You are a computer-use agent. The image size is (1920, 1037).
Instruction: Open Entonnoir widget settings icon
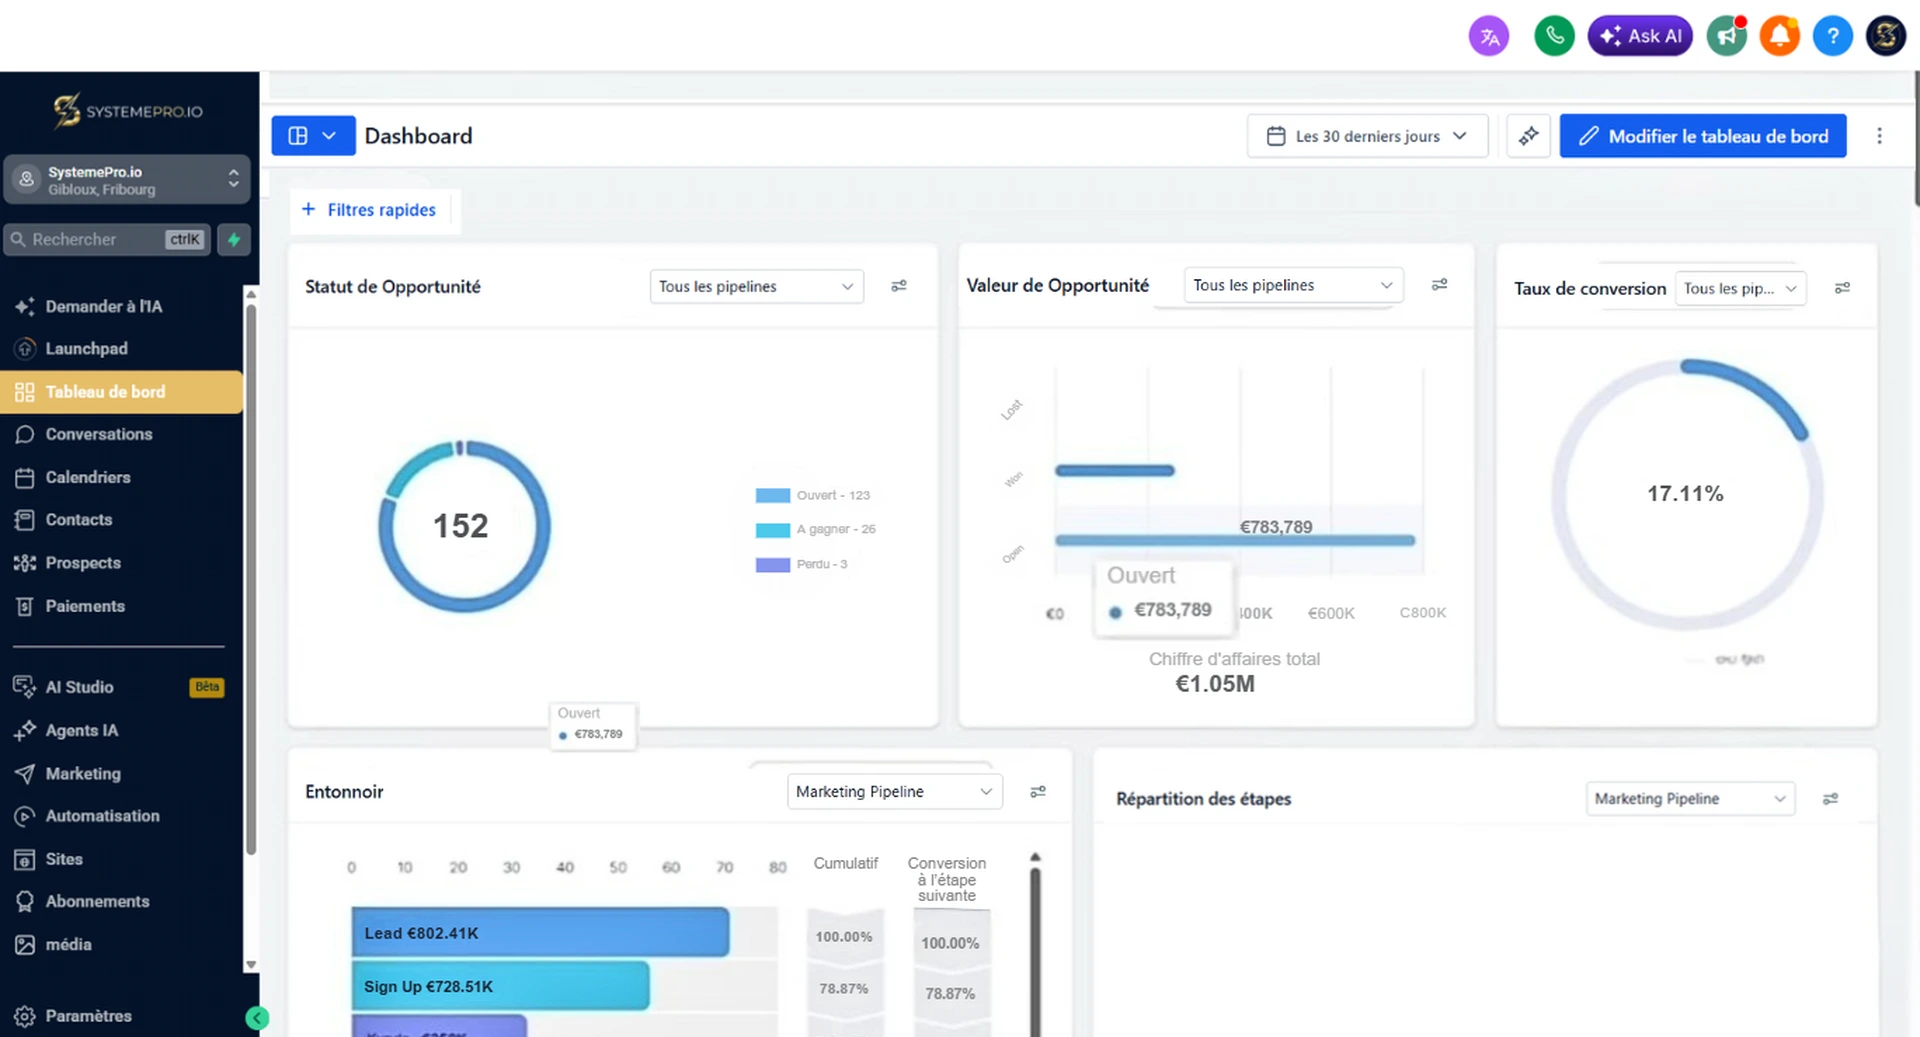point(1038,791)
